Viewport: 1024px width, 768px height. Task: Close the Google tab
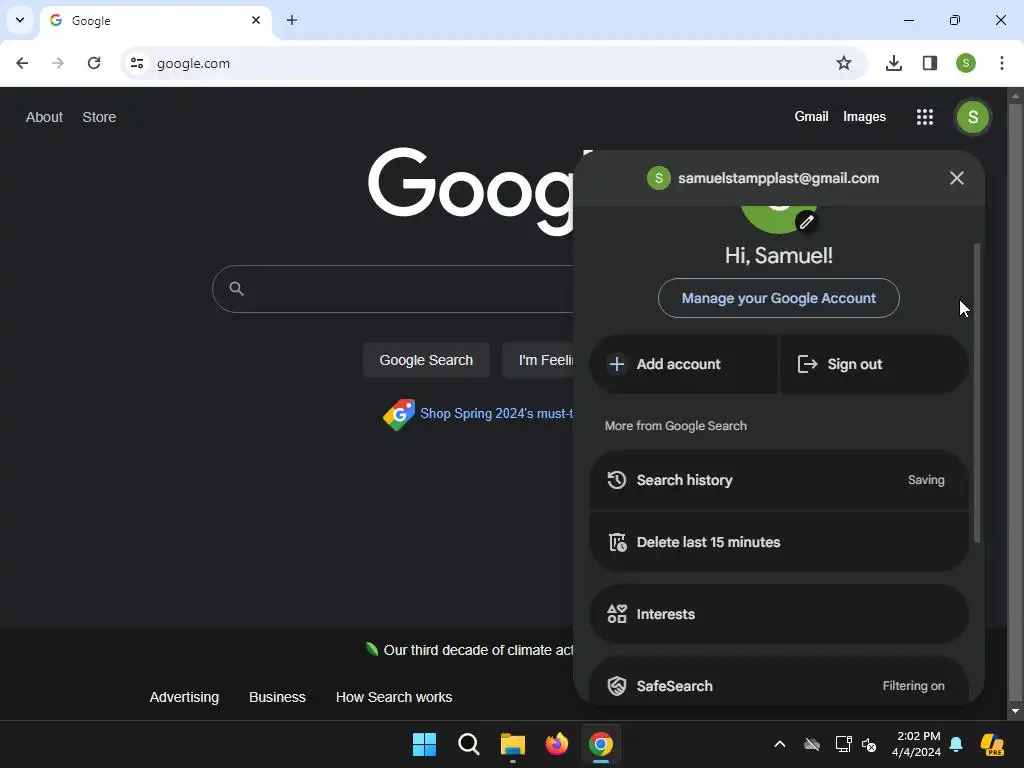[x=256, y=20]
